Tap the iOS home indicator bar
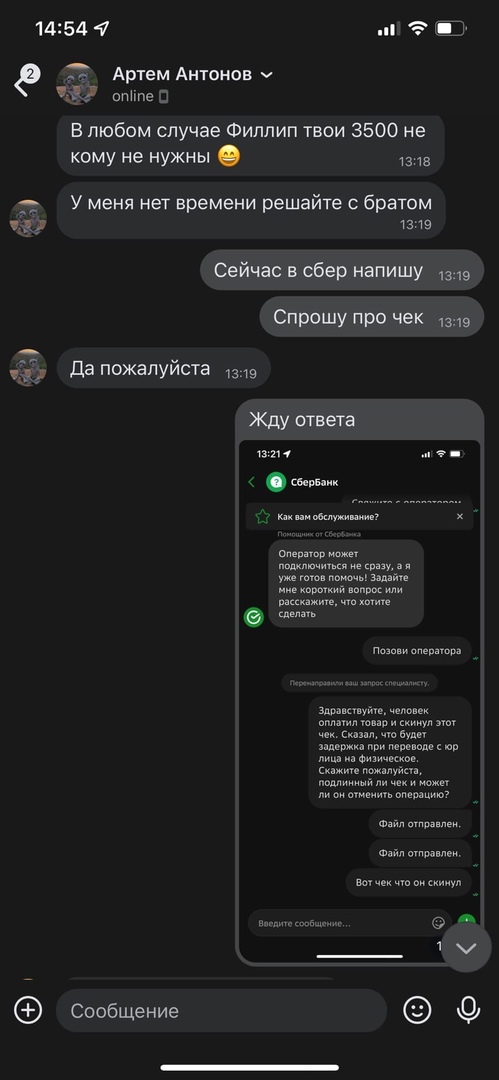The image size is (499, 1080). [250, 1068]
